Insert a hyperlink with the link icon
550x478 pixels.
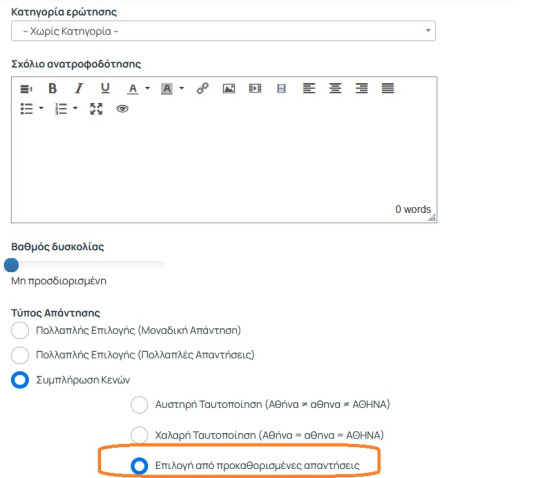click(x=202, y=88)
